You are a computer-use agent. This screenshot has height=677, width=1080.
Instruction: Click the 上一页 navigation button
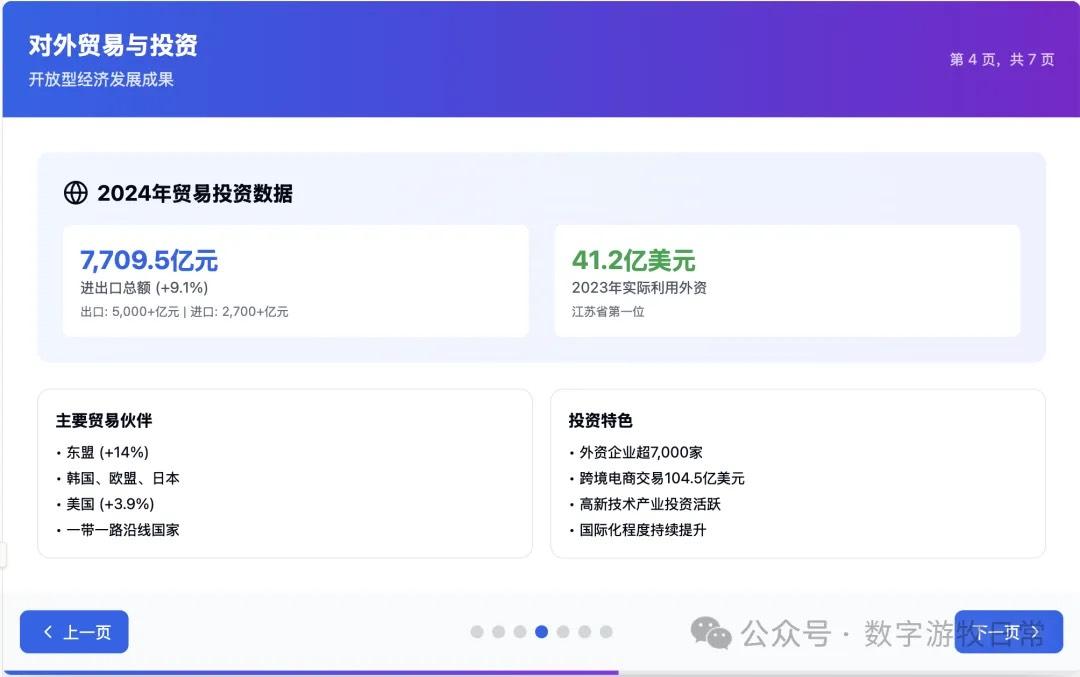point(74,632)
